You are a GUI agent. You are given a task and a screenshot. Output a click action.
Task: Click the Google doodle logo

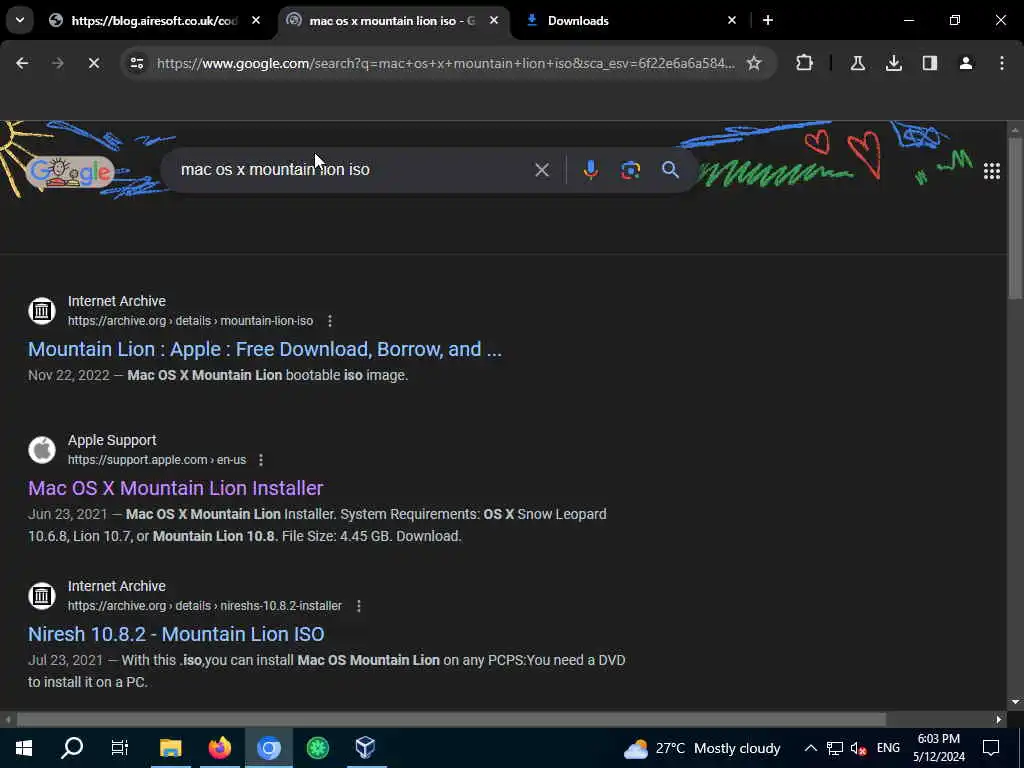(x=71, y=172)
